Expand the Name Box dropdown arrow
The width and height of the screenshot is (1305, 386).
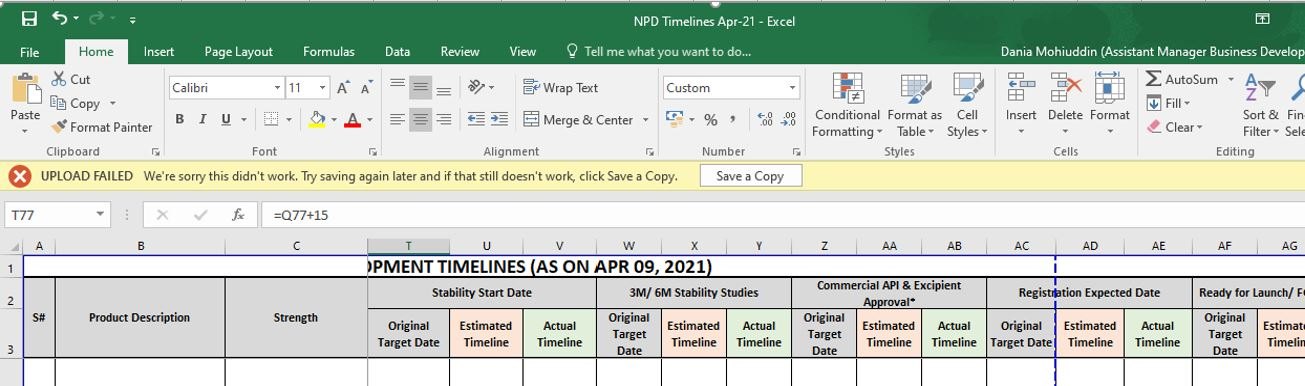click(101, 215)
